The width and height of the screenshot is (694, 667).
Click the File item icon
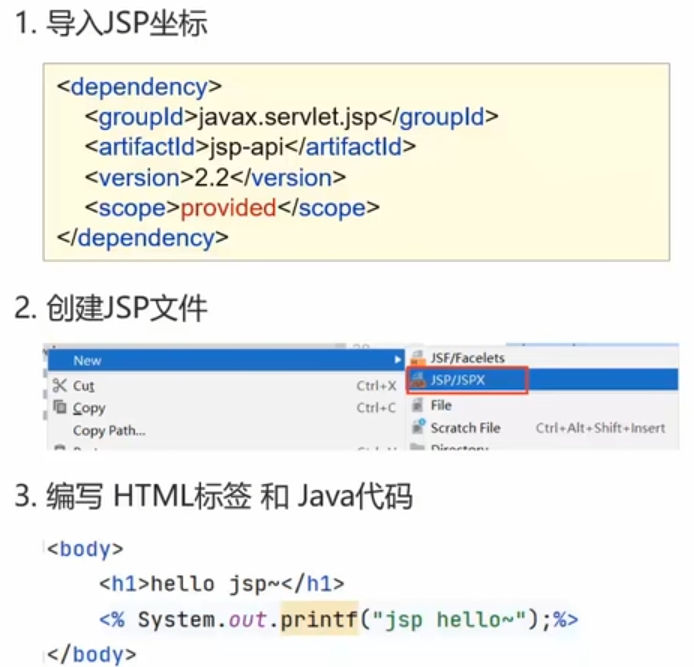click(417, 405)
